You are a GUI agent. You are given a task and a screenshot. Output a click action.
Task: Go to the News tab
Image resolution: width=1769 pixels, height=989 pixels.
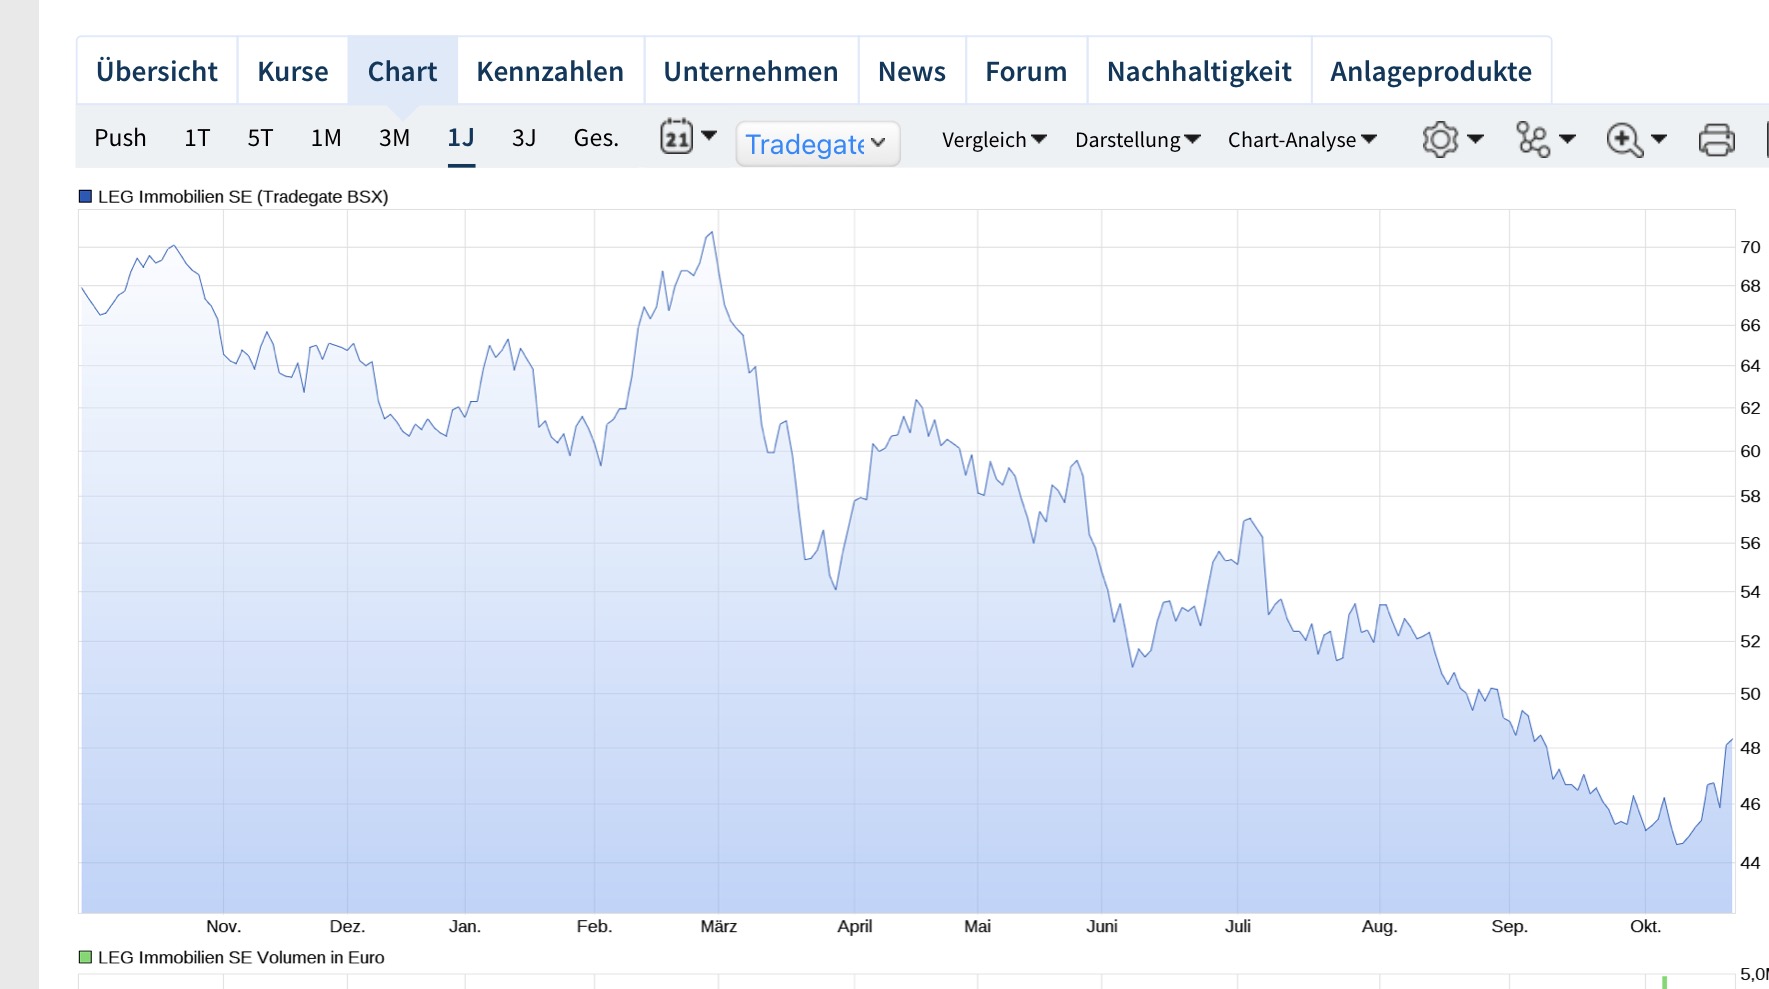[912, 71]
